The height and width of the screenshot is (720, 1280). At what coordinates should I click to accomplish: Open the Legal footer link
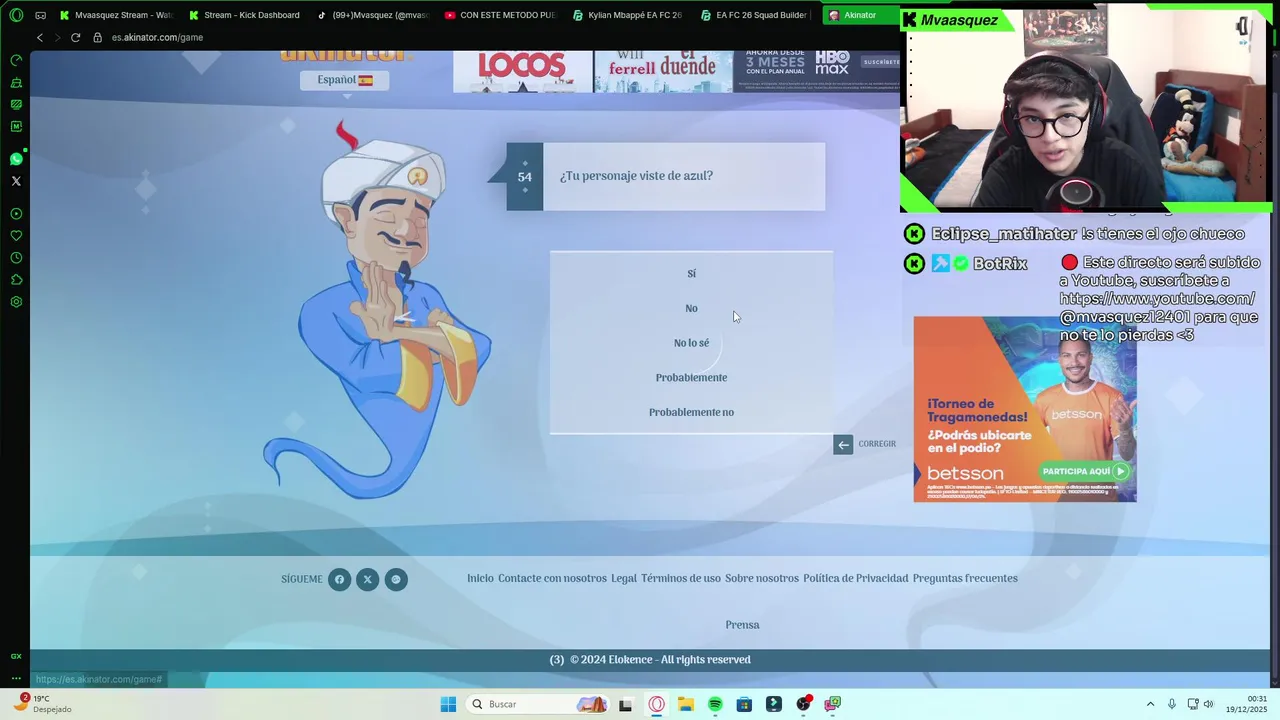(x=624, y=578)
